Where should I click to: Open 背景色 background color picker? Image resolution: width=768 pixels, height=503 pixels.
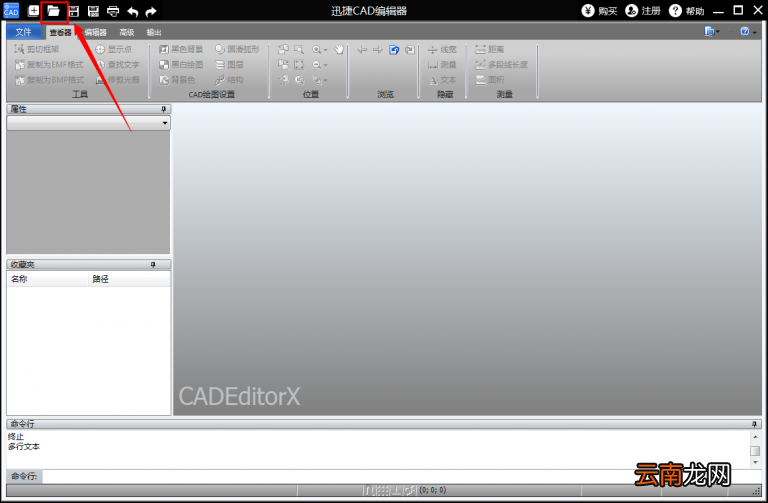pos(177,80)
